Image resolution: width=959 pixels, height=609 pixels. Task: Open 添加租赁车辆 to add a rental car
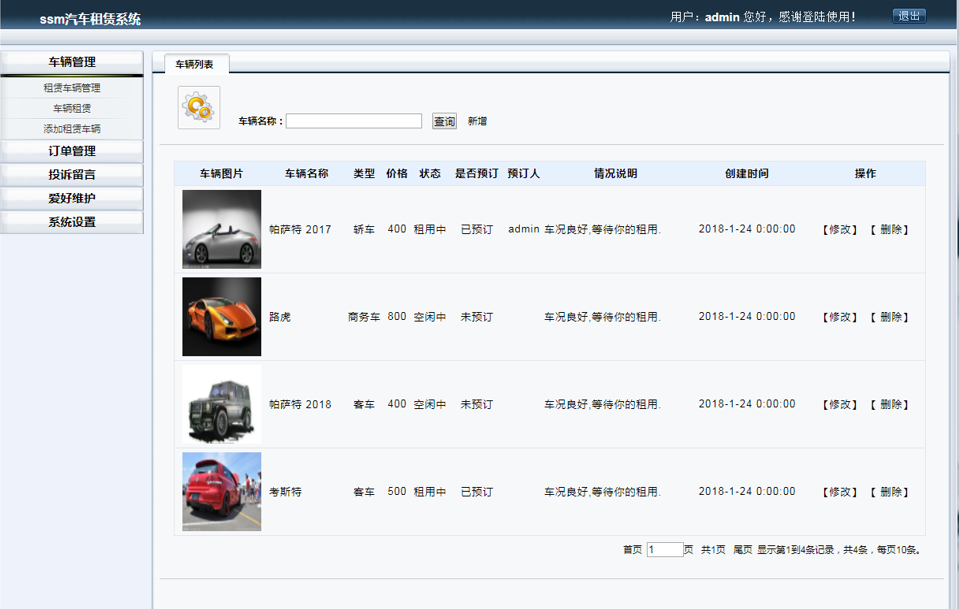pos(71,127)
